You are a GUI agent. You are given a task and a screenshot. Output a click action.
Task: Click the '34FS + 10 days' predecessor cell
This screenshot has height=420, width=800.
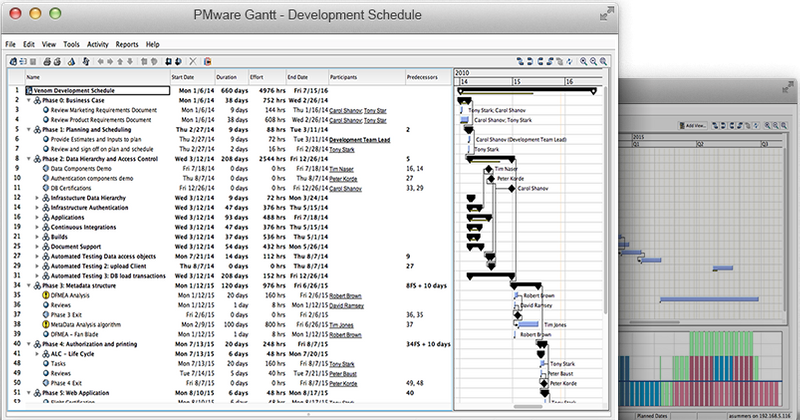click(x=428, y=344)
